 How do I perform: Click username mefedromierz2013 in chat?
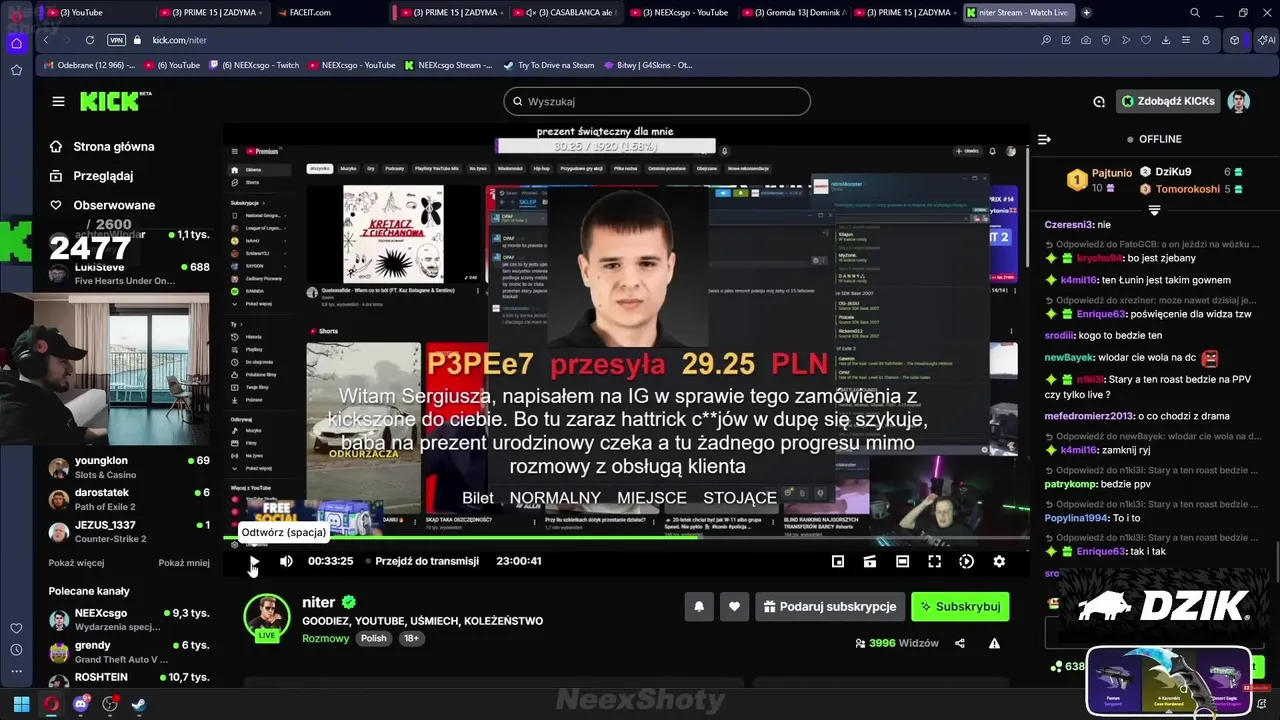(x=1089, y=416)
